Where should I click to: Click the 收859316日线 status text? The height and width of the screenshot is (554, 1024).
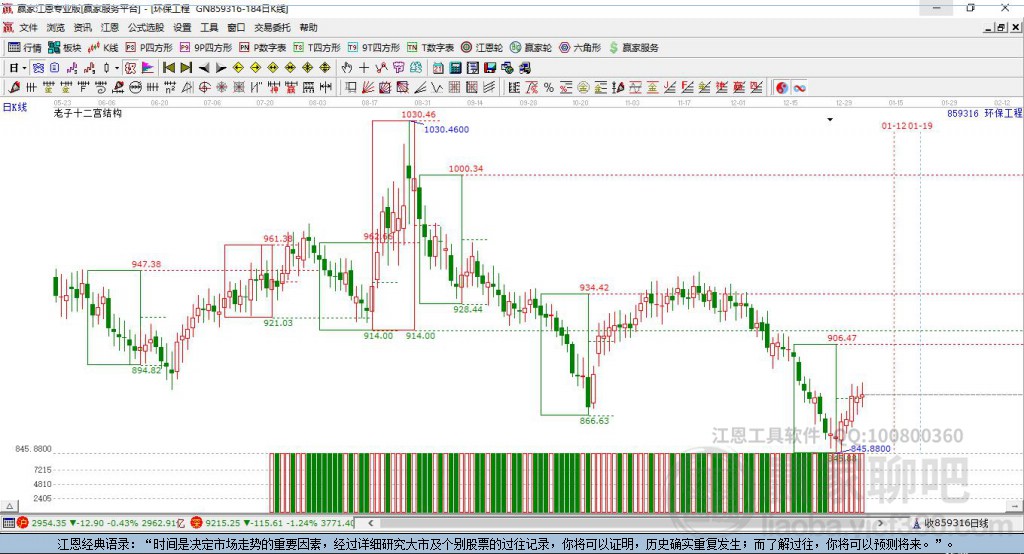pyautogui.click(x=956, y=523)
